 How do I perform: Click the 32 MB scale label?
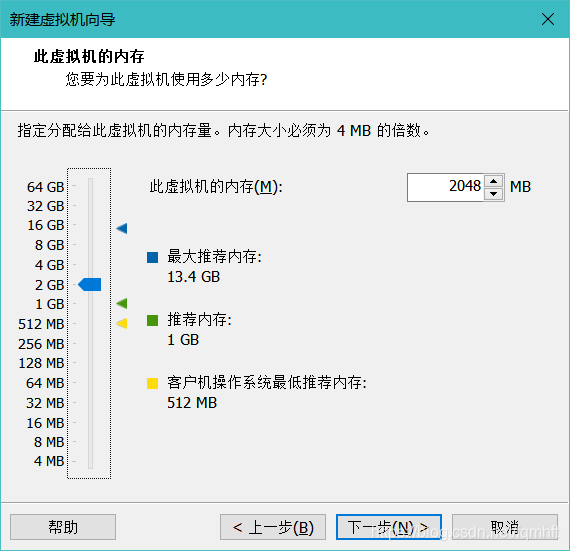pos(45,403)
